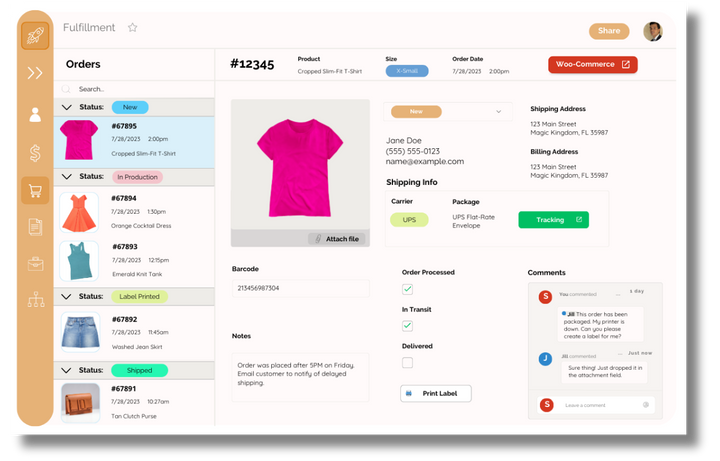Select the shopping cart orders icon
720x461 pixels.
click(35, 190)
